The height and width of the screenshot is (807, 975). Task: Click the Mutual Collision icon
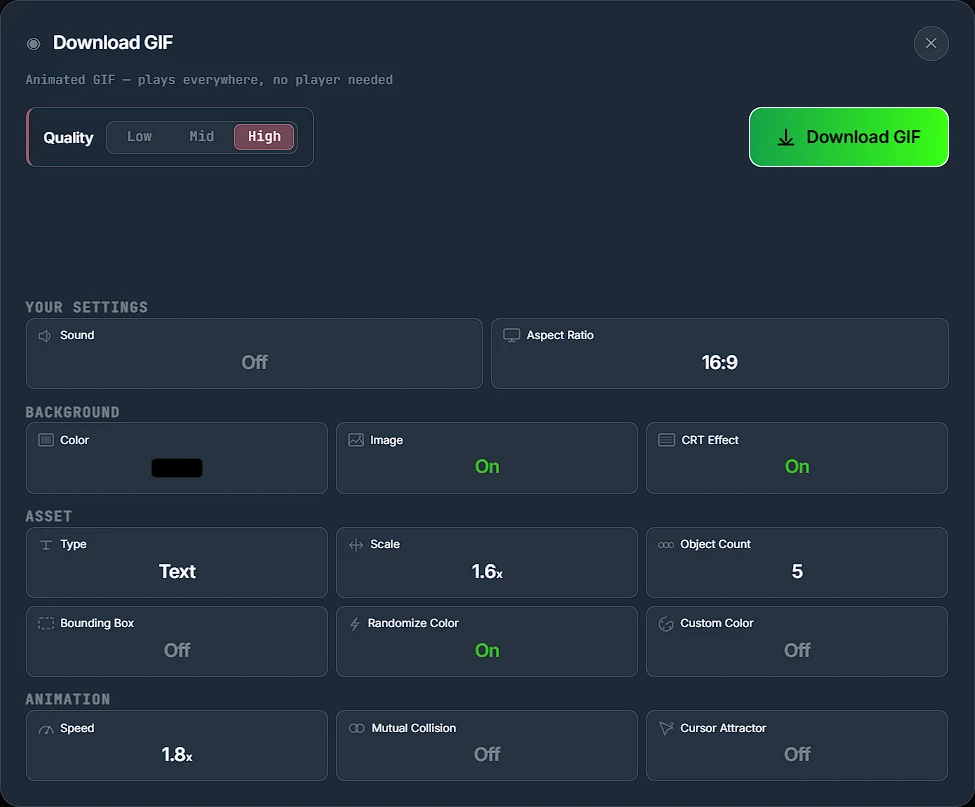coord(356,728)
